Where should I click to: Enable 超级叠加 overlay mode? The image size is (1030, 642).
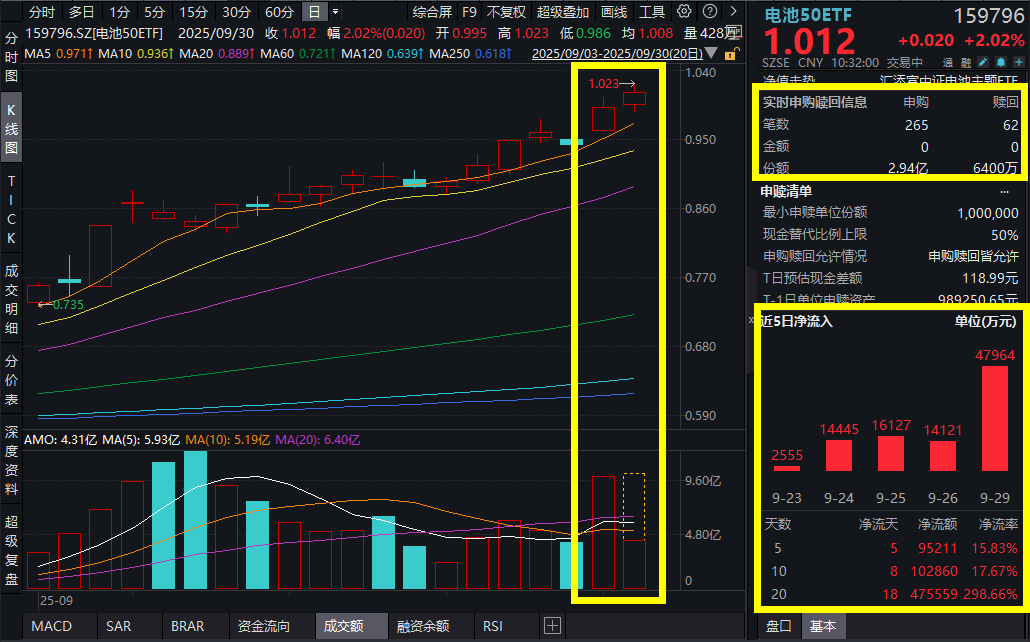click(563, 12)
